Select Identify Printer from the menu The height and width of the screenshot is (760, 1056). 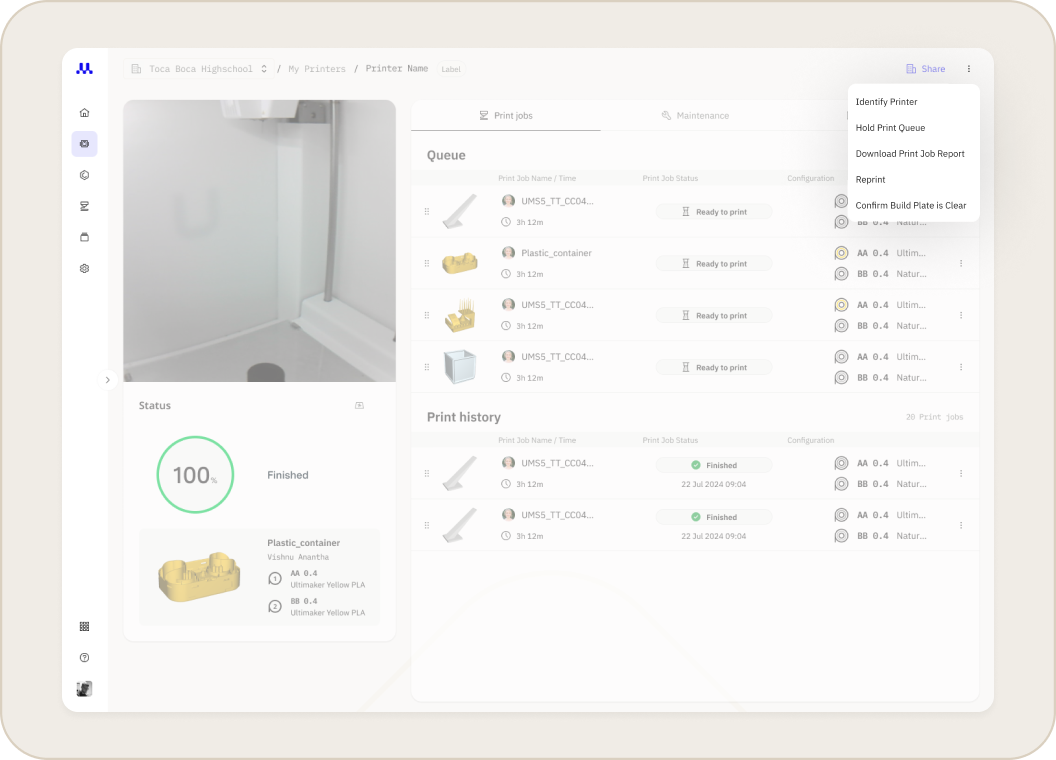(886, 102)
